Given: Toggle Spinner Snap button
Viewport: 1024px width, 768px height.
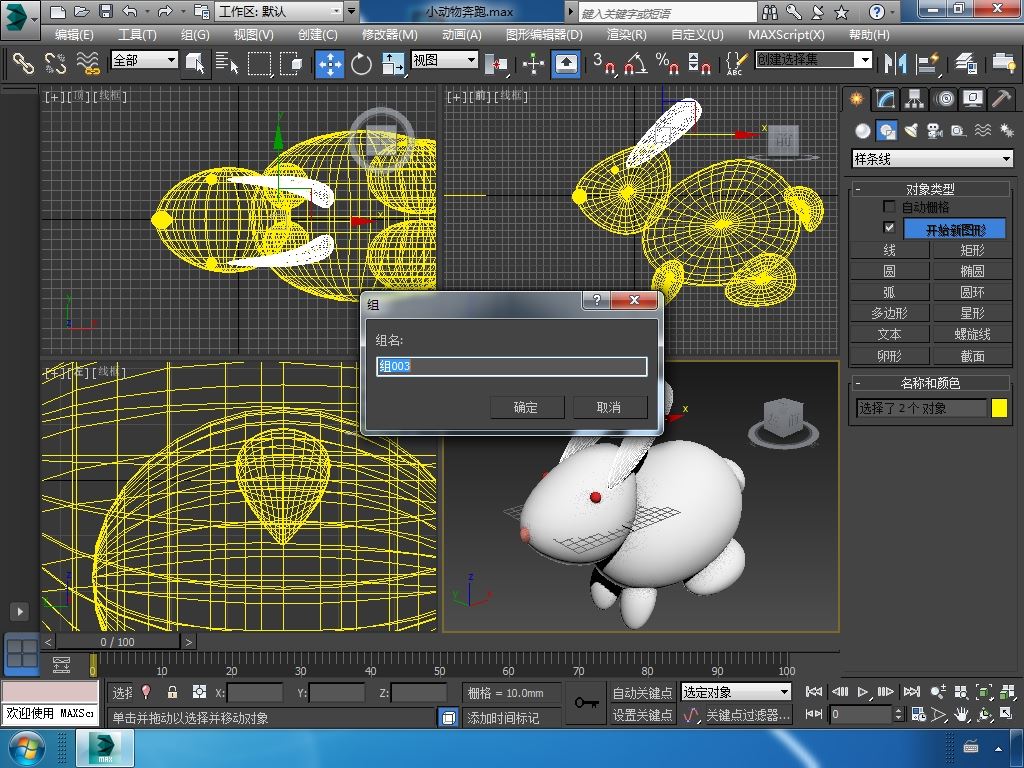Looking at the screenshot, I should coord(699,63).
